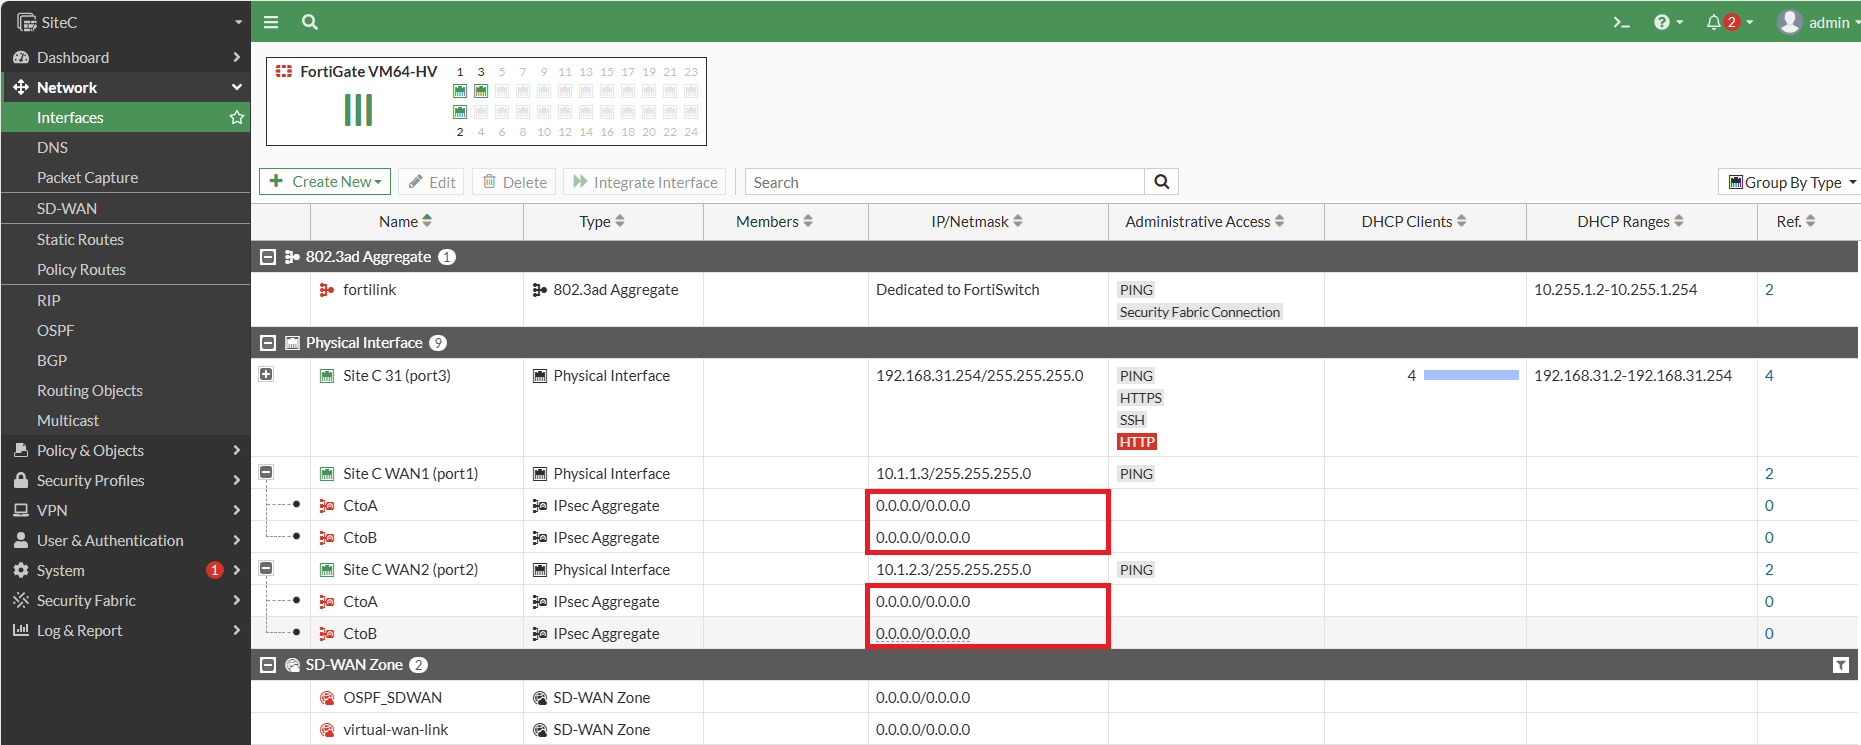Expand Log & Report menu
1861x745 pixels.
pos(125,630)
